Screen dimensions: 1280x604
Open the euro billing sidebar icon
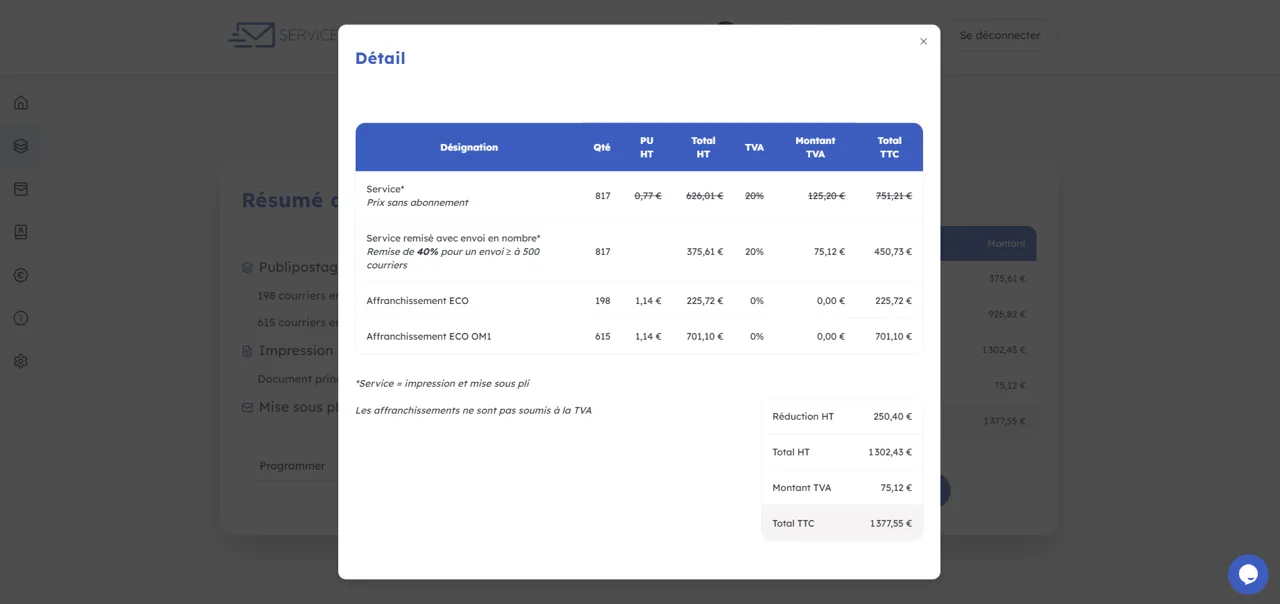pyautogui.click(x=21, y=275)
